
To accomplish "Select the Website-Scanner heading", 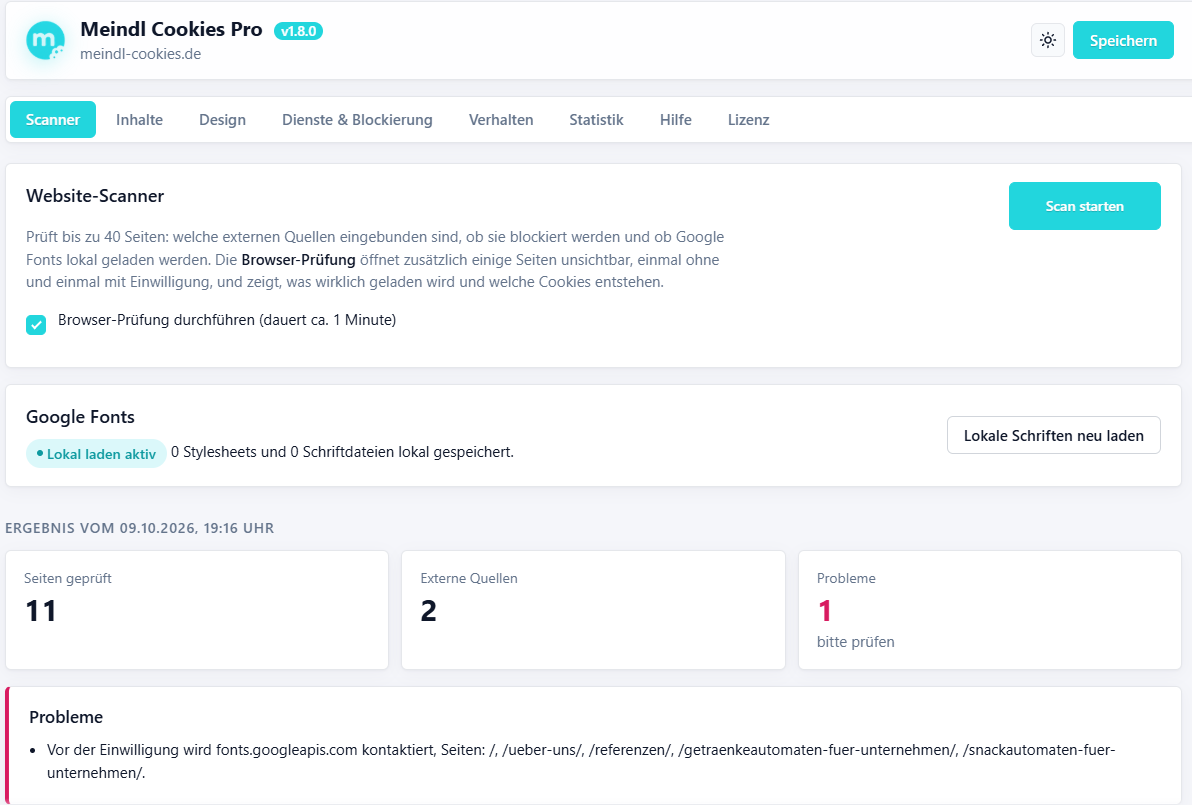I will pyautogui.click(x=95, y=196).
